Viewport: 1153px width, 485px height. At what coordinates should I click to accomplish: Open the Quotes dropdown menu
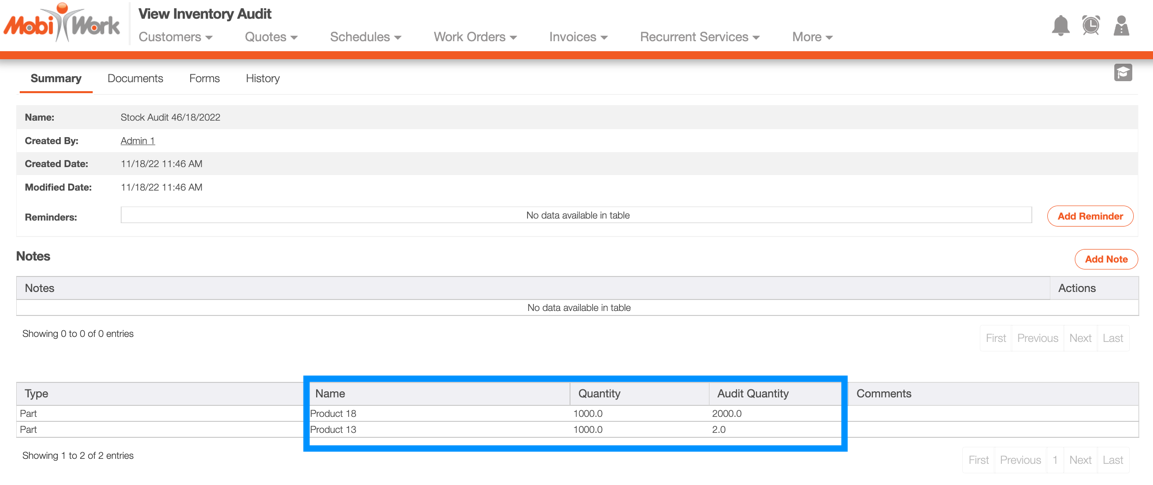(271, 37)
